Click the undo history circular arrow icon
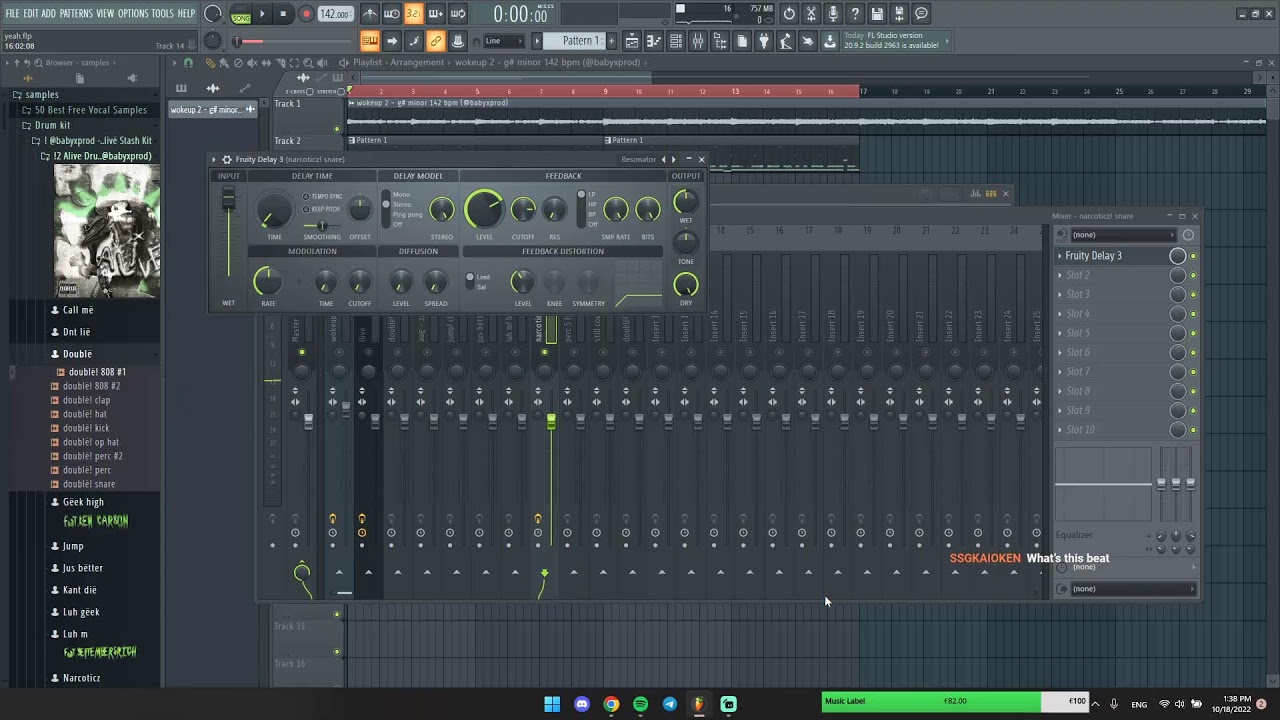This screenshot has height=720, width=1280. point(789,14)
